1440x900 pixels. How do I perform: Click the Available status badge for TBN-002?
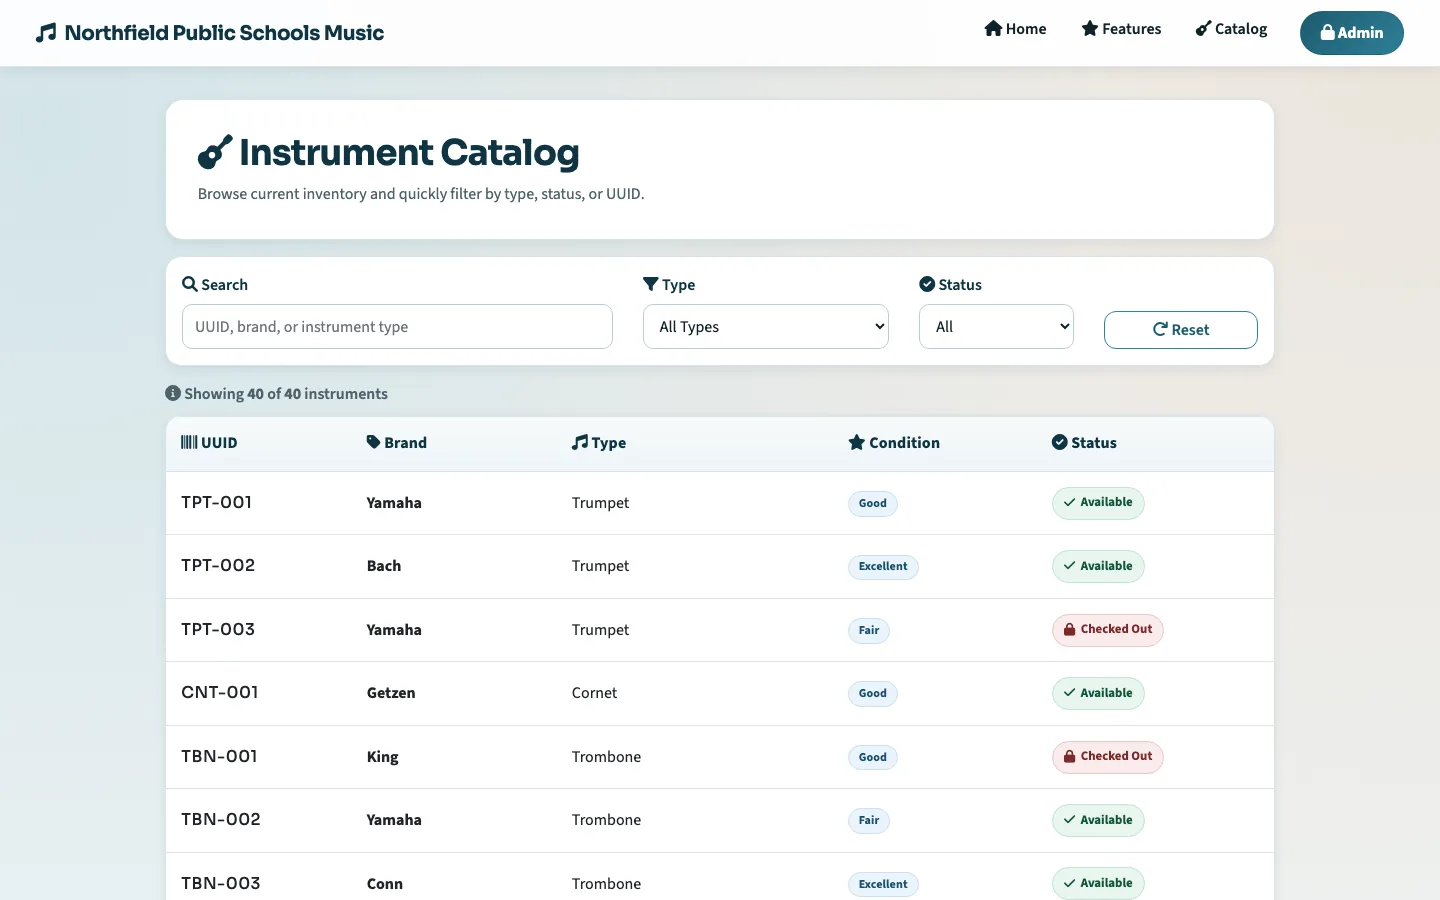[x=1098, y=820]
